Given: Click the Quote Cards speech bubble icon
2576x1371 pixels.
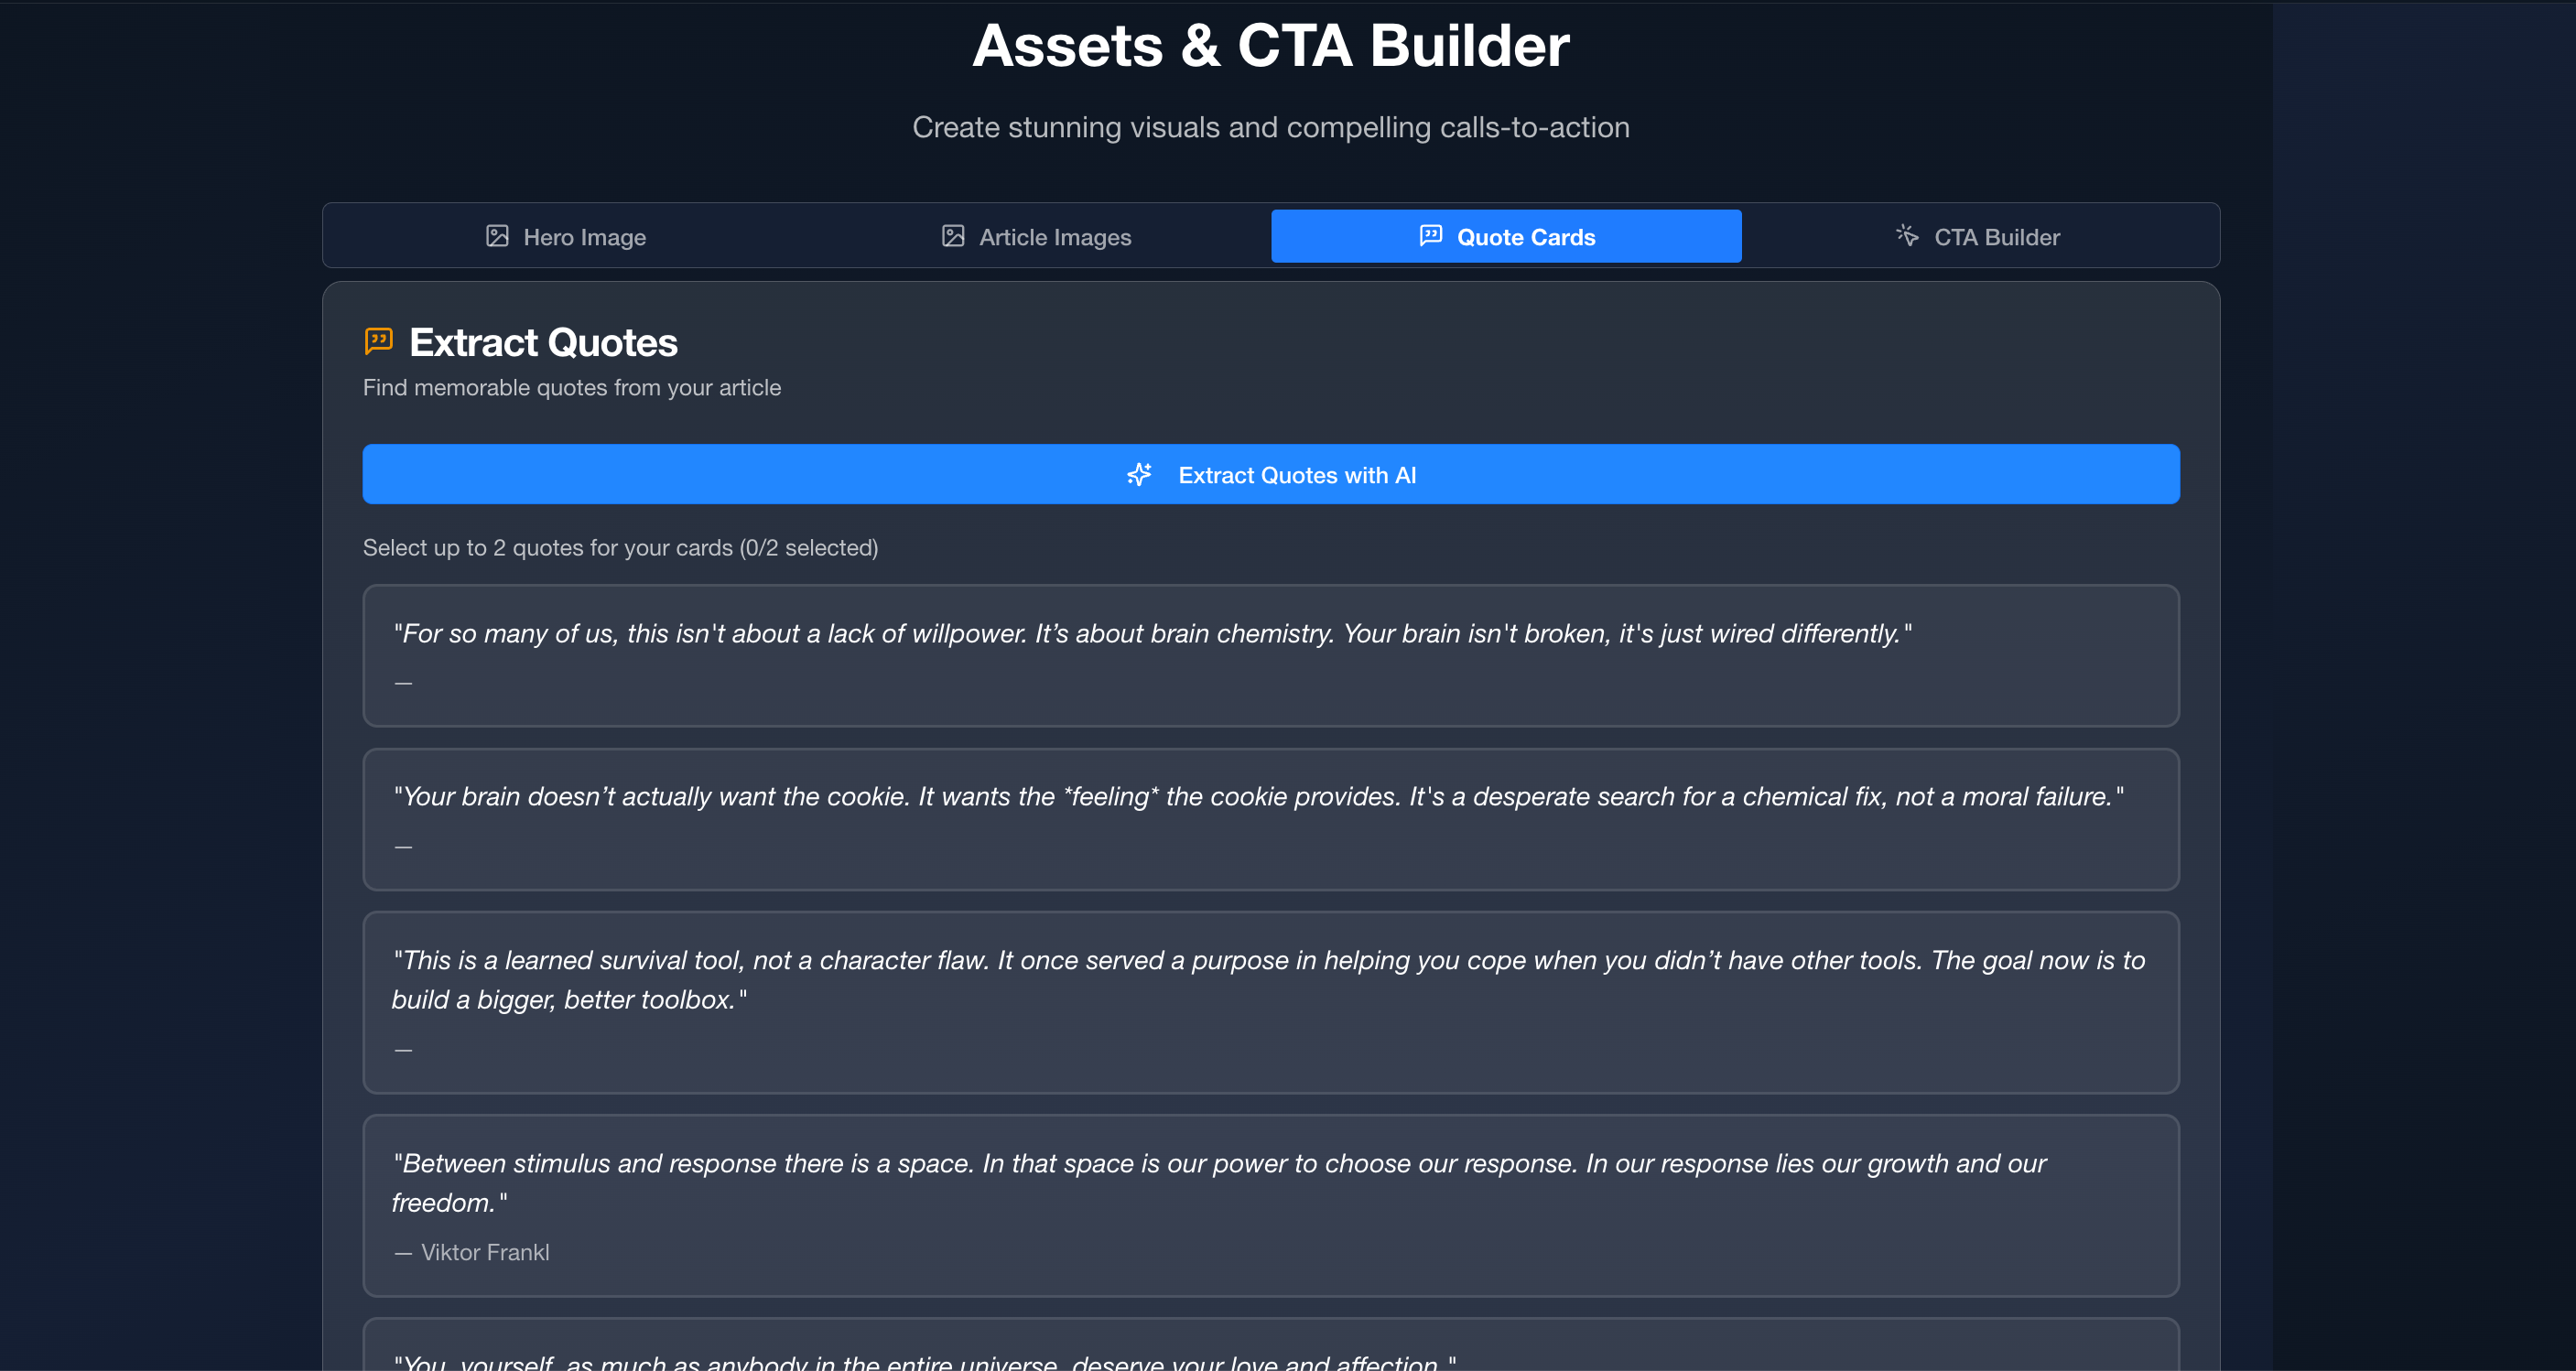Looking at the screenshot, I should (1431, 235).
